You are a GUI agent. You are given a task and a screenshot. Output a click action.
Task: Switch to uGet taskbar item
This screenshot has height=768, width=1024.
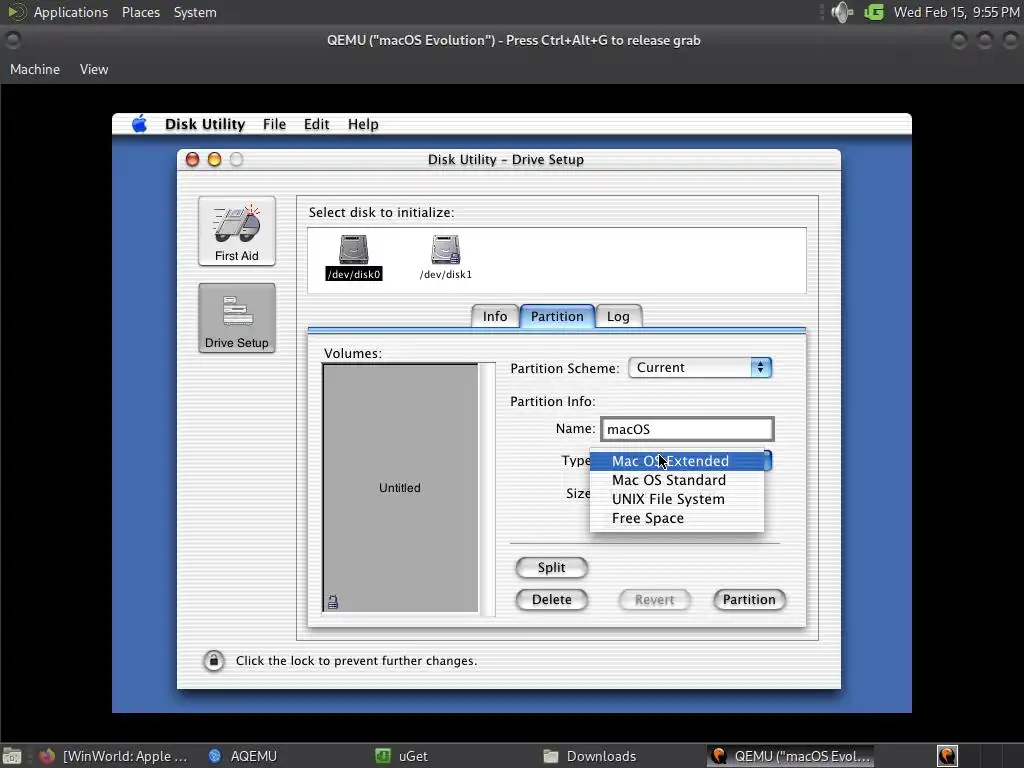tap(402, 756)
